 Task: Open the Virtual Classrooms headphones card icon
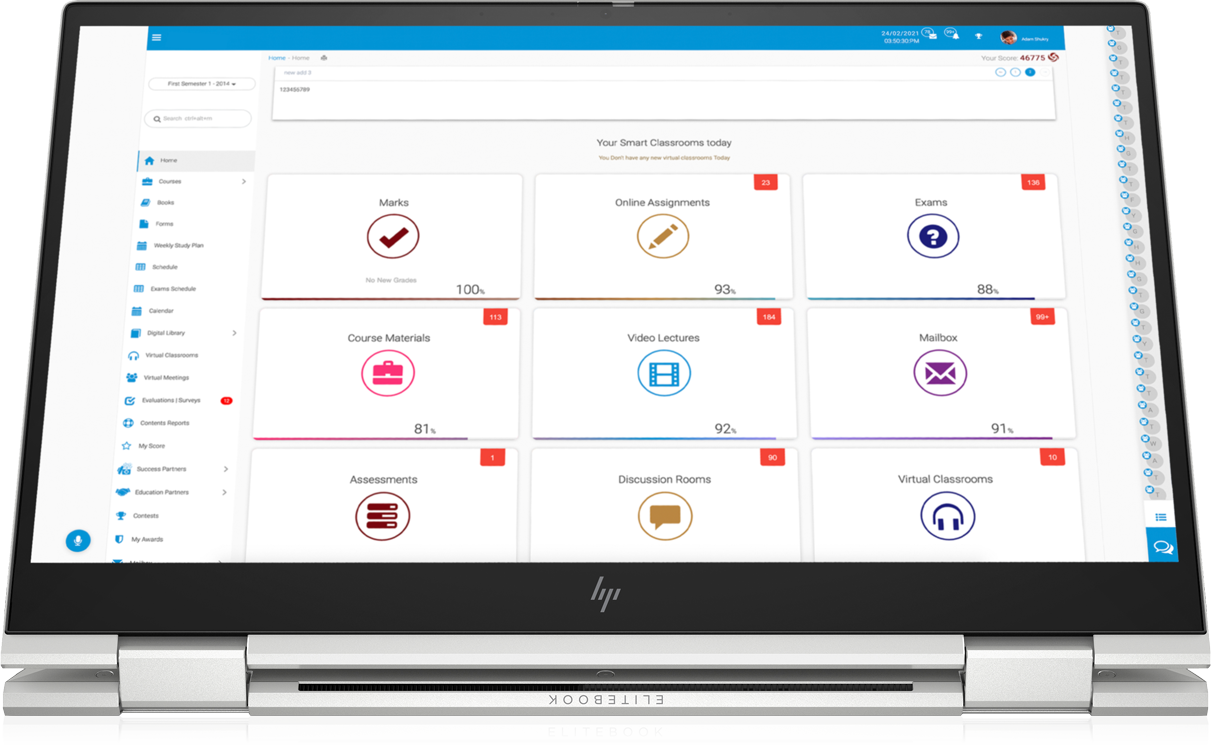point(947,516)
